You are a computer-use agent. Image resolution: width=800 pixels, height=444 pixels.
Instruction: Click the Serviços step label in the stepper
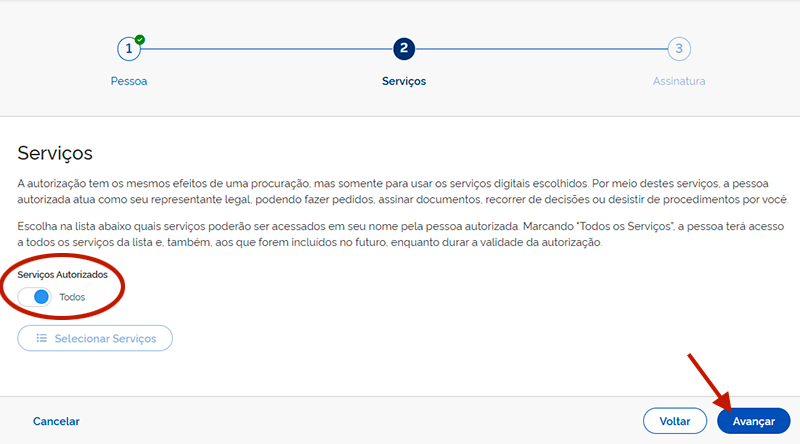[x=404, y=81]
